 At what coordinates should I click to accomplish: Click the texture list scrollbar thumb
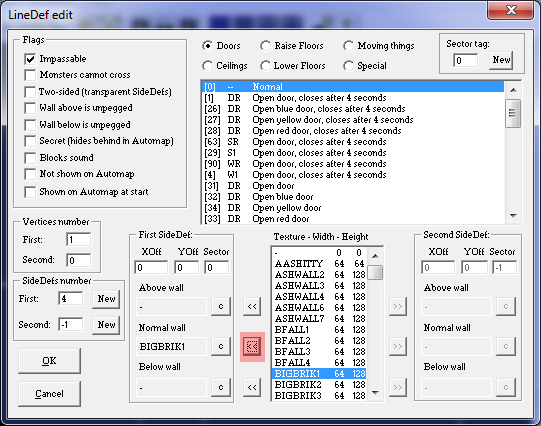point(376,272)
